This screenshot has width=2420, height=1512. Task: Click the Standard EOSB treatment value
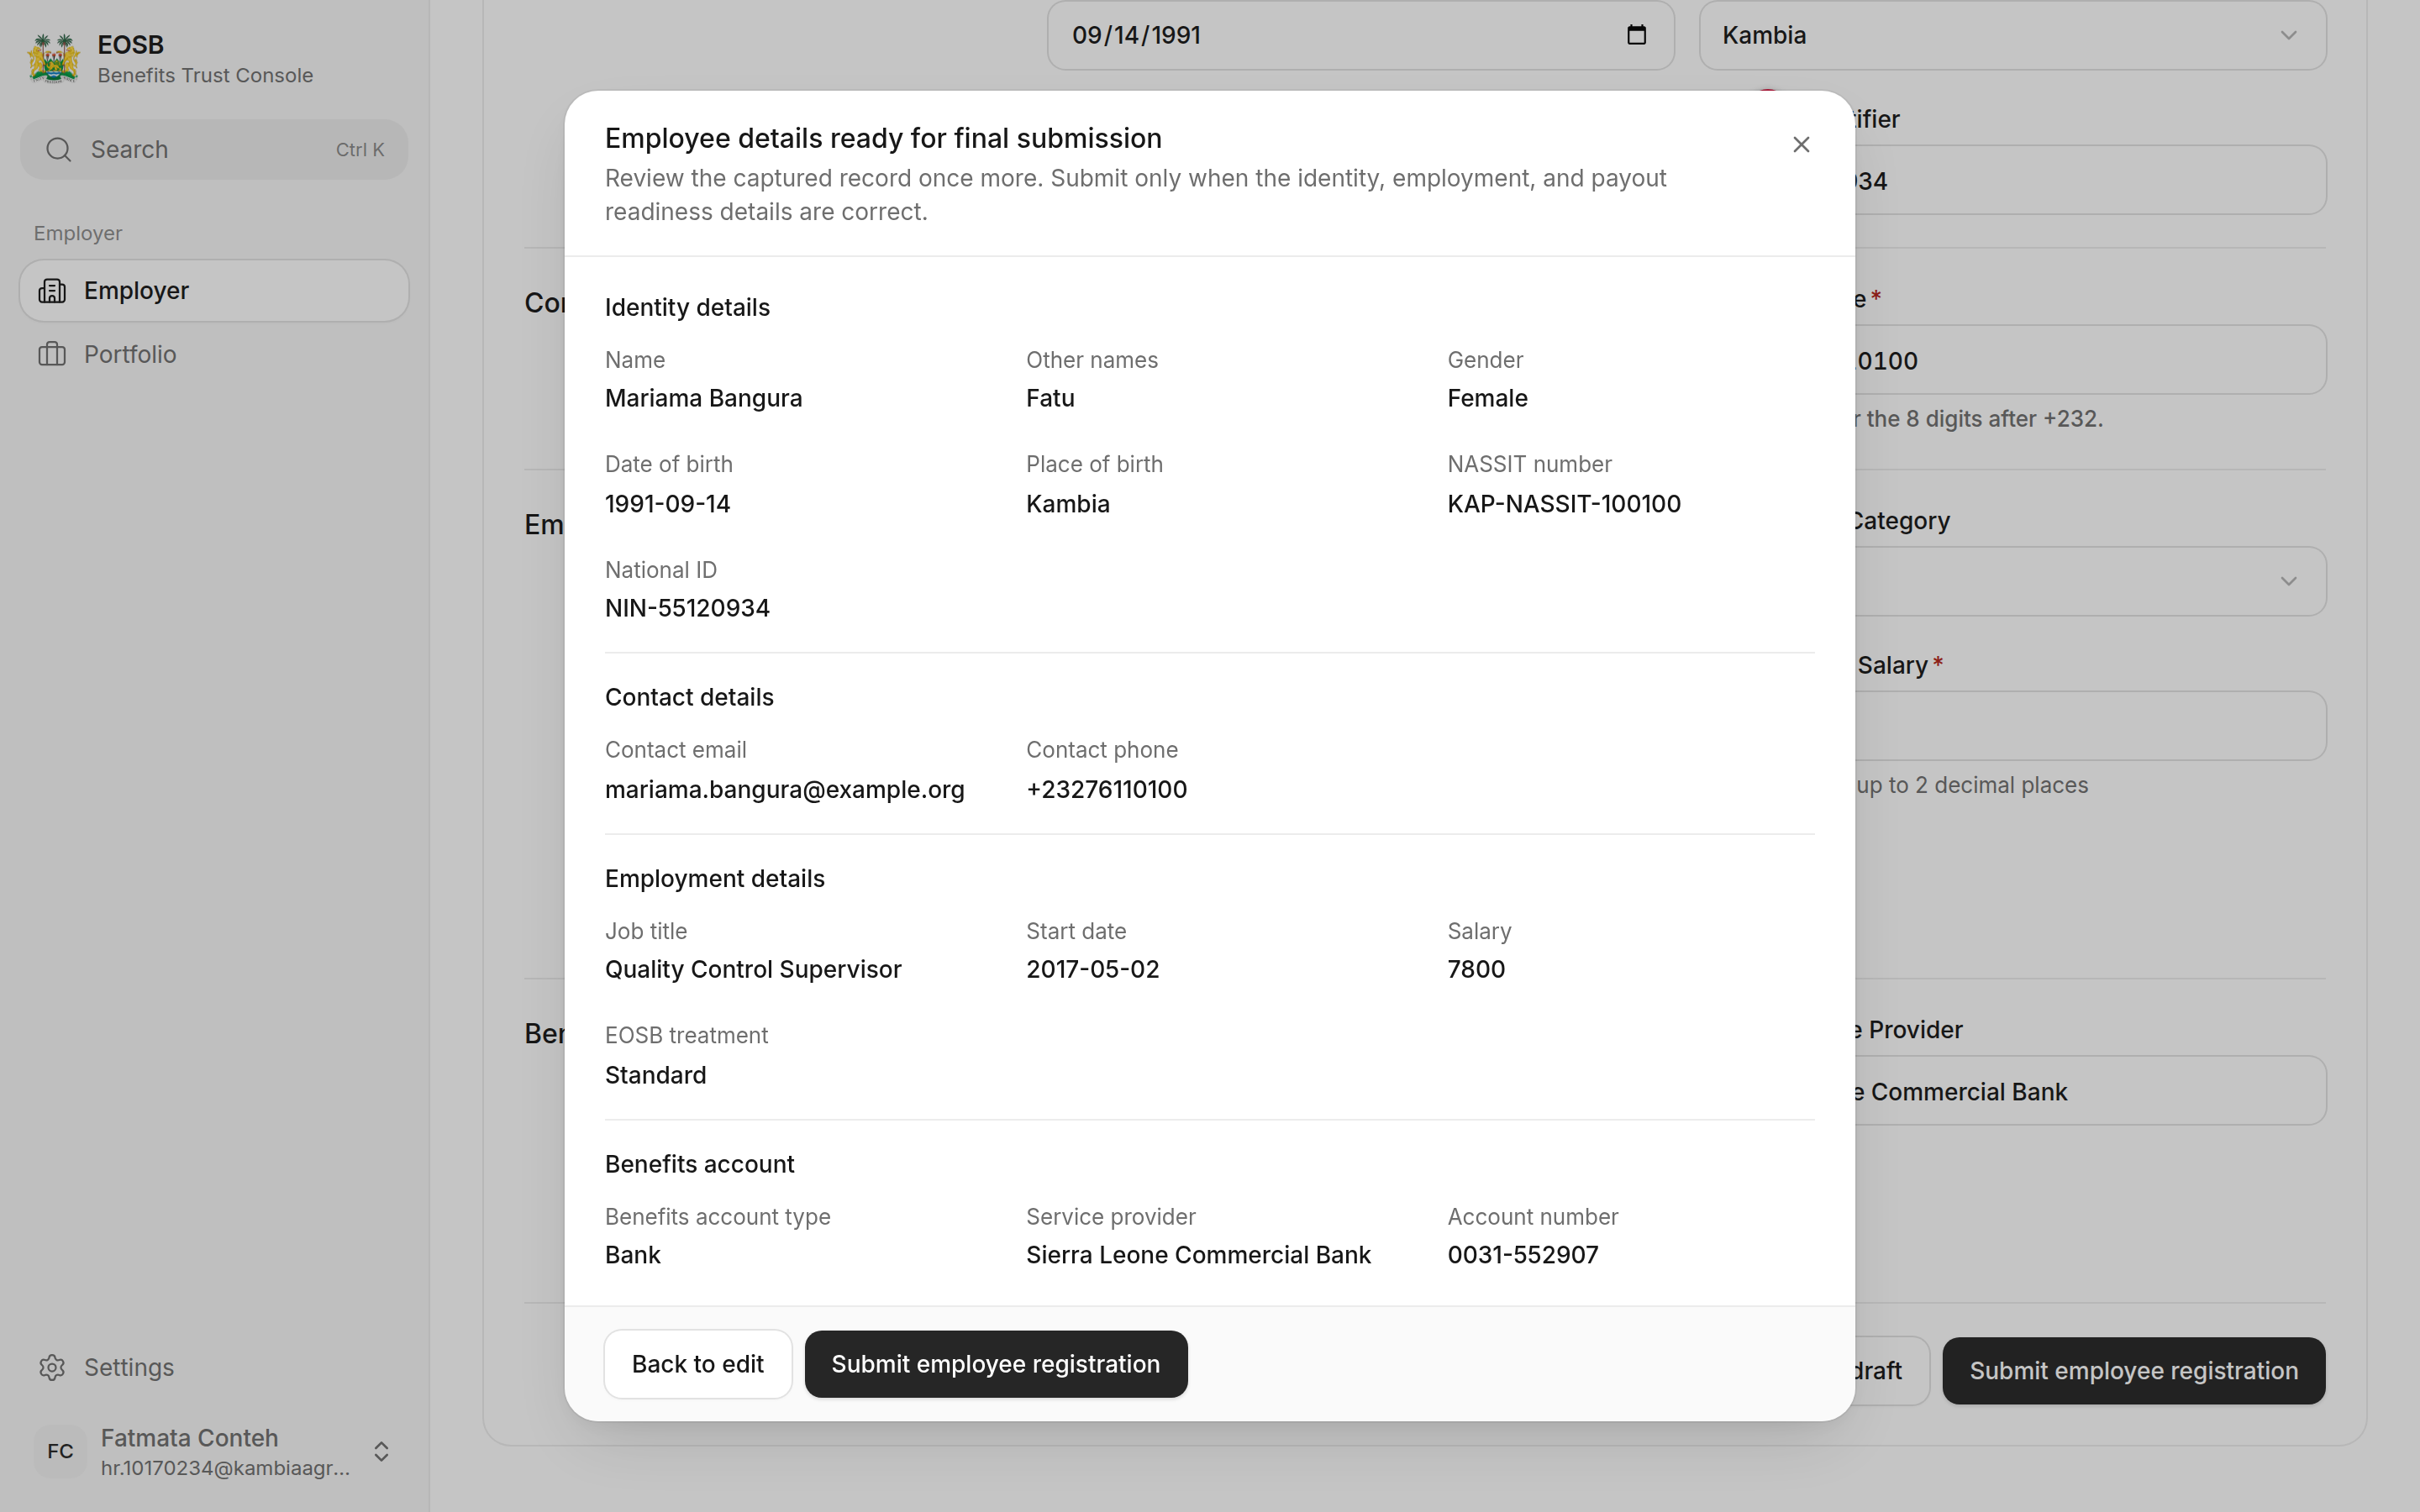pyautogui.click(x=655, y=1075)
